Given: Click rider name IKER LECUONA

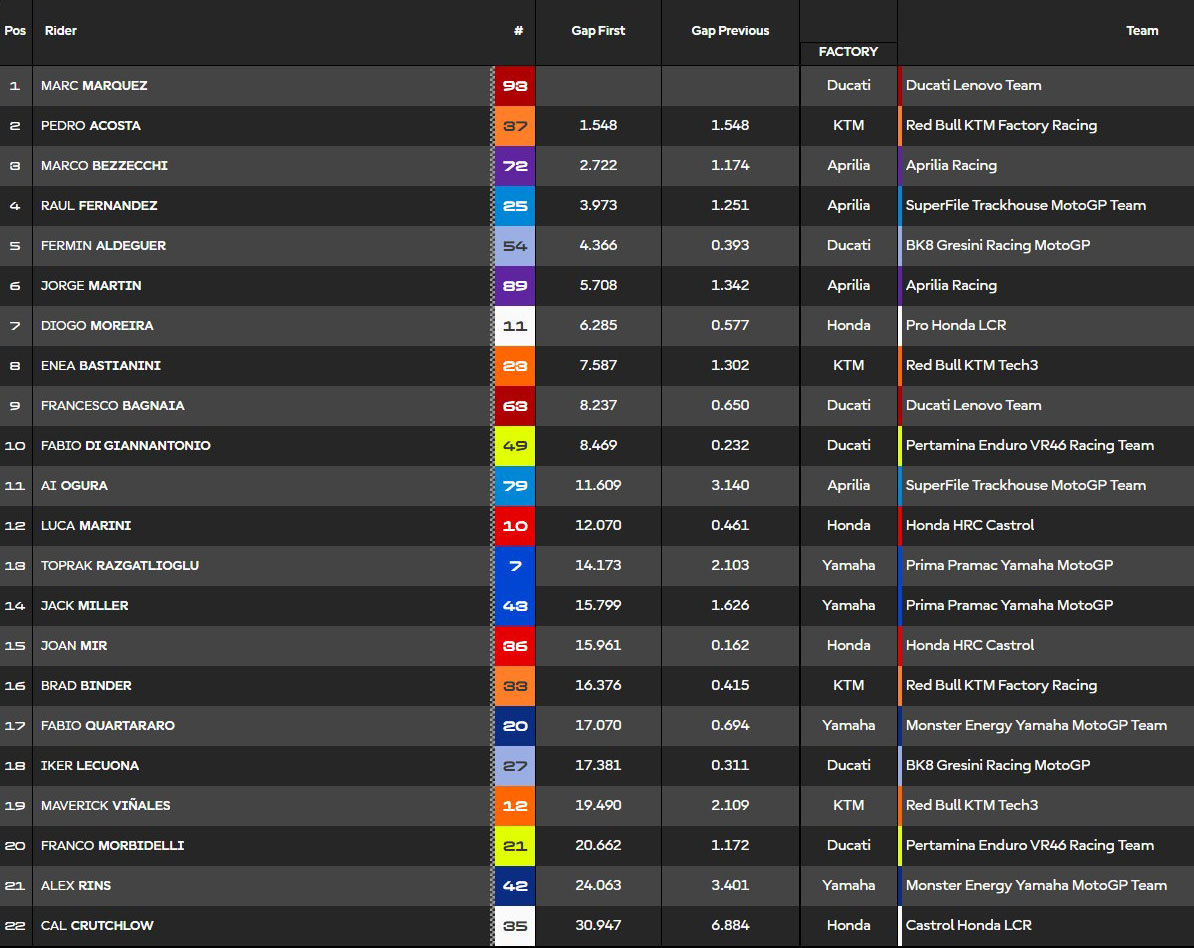Looking at the screenshot, I should [x=90, y=765].
